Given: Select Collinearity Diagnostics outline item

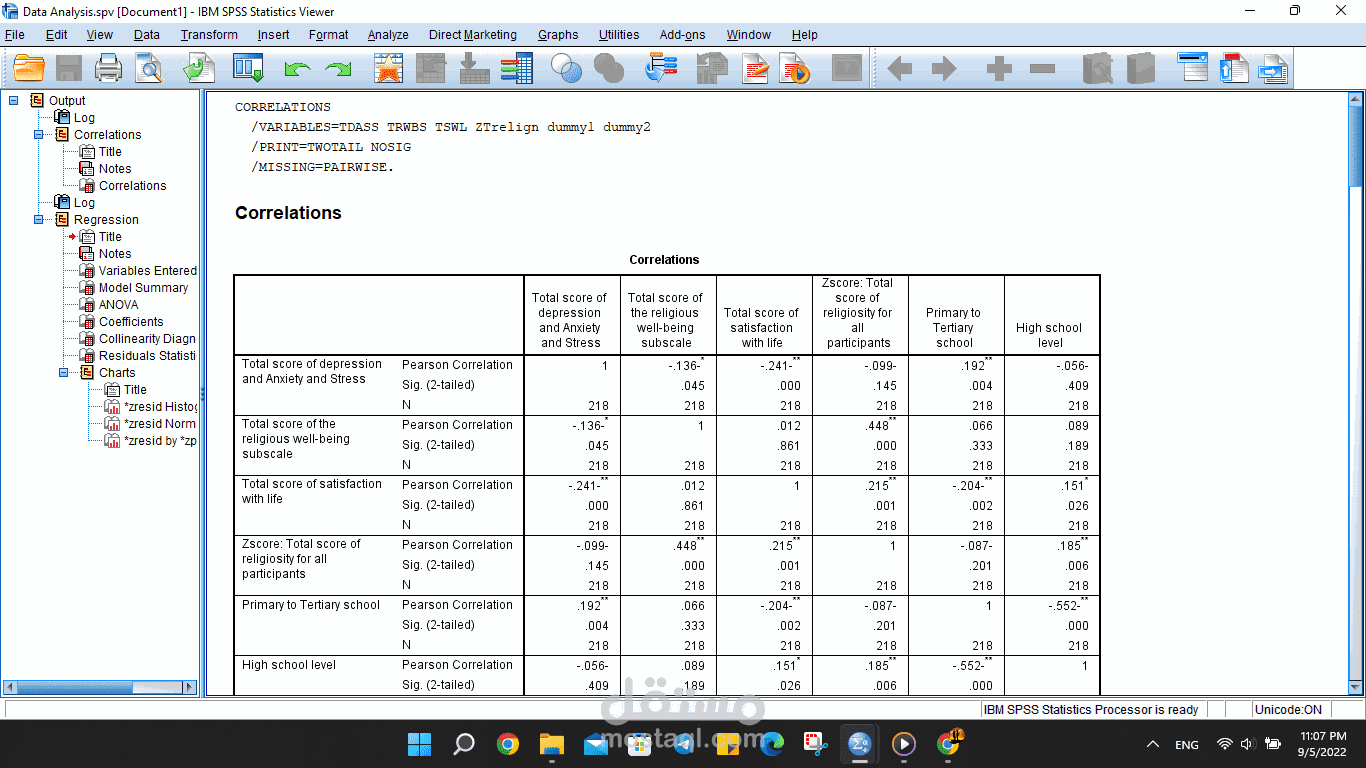Looking at the screenshot, I should [147, 338].
